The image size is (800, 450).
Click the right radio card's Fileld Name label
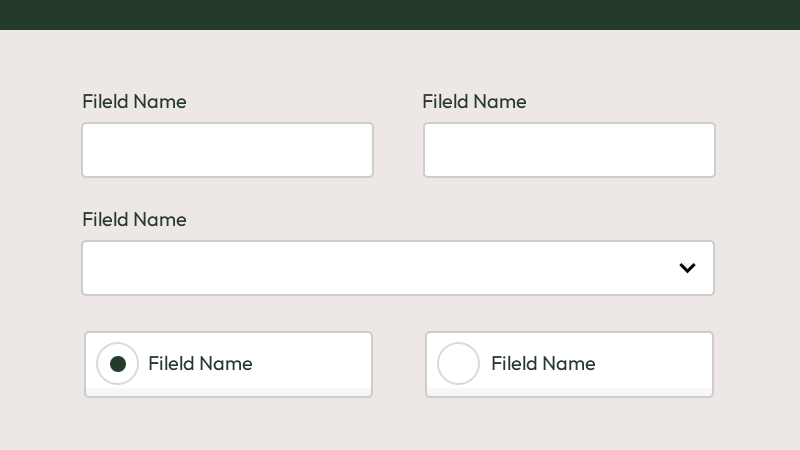pyautogui.click(x=543, y=364)
